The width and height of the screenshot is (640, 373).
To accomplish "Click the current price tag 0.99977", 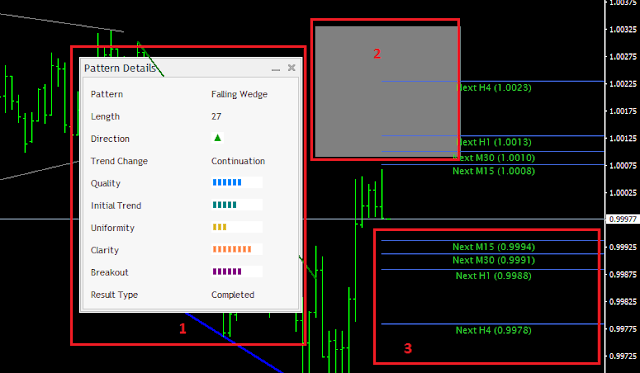I will pos(622,220).
